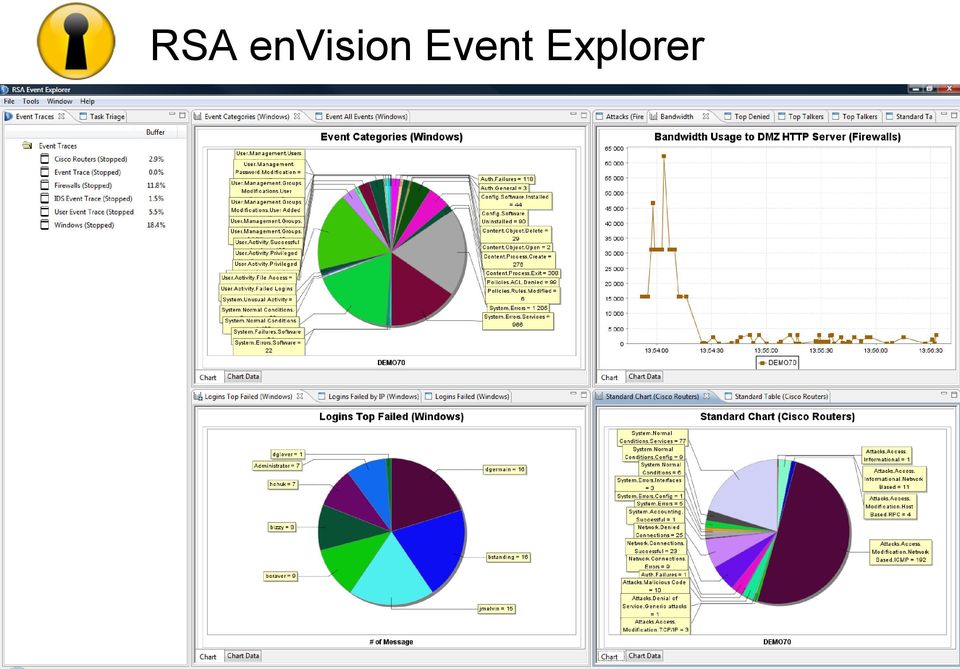Maximize the Bandwidth chart panel

[x=954, y=114]
